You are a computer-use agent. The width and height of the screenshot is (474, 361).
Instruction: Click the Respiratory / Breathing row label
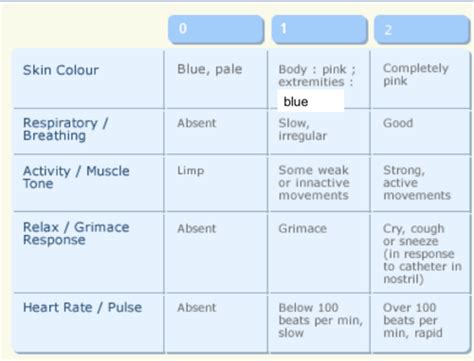(x=65, y=129)
